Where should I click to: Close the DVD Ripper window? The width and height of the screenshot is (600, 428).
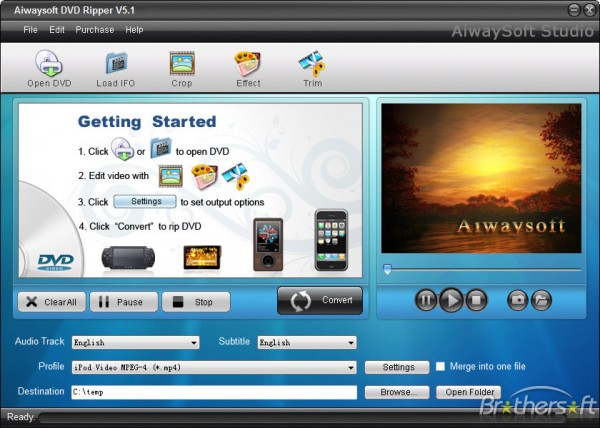coord(590,10)
